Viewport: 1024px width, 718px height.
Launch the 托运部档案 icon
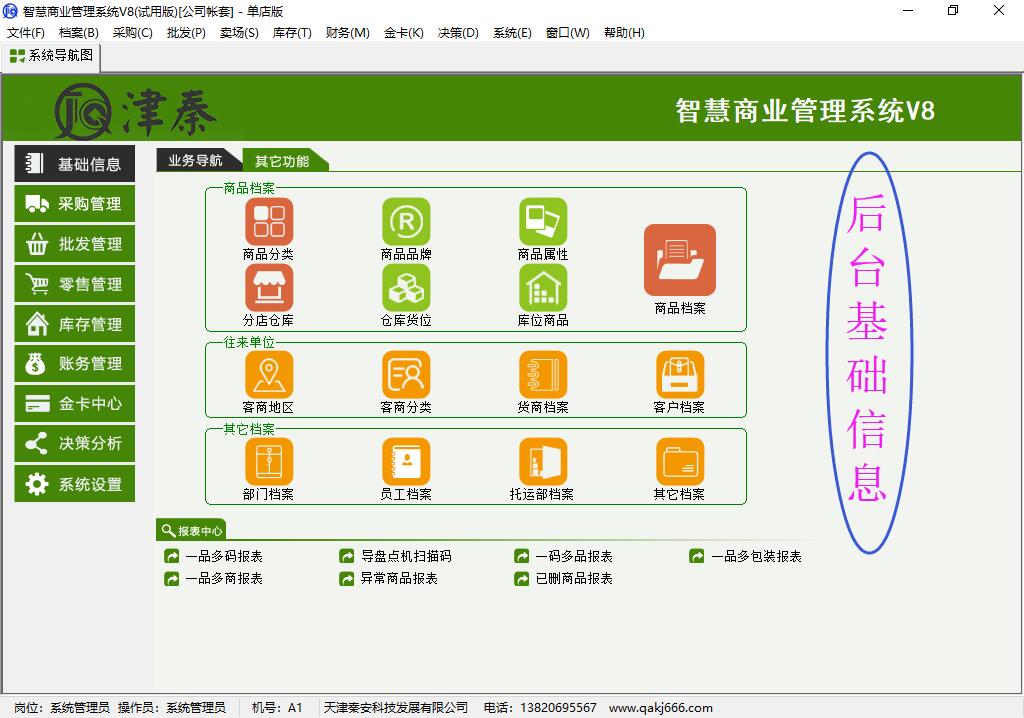pyautogui.click(x=543, y=462)
